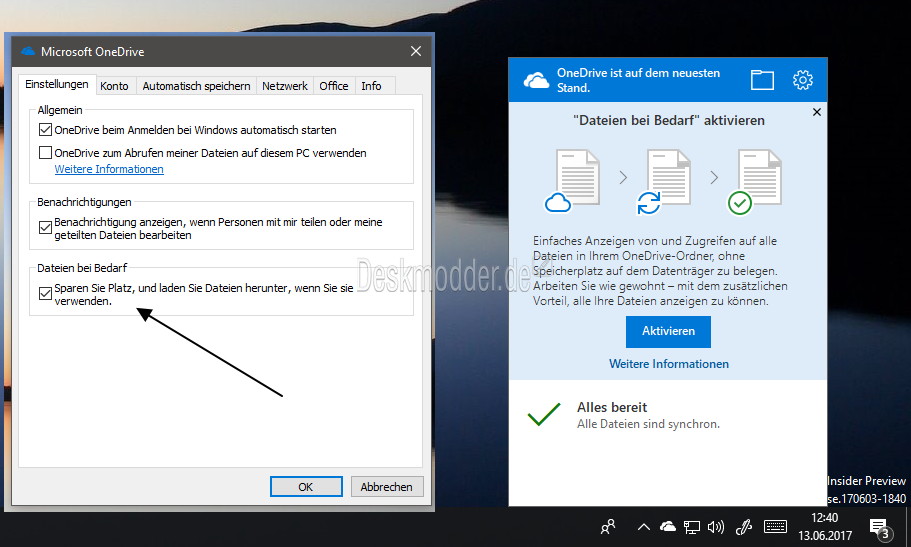Screen dimensions: 911x547
Task: Select the Einstellungen tab
Action: click(57, 84)
